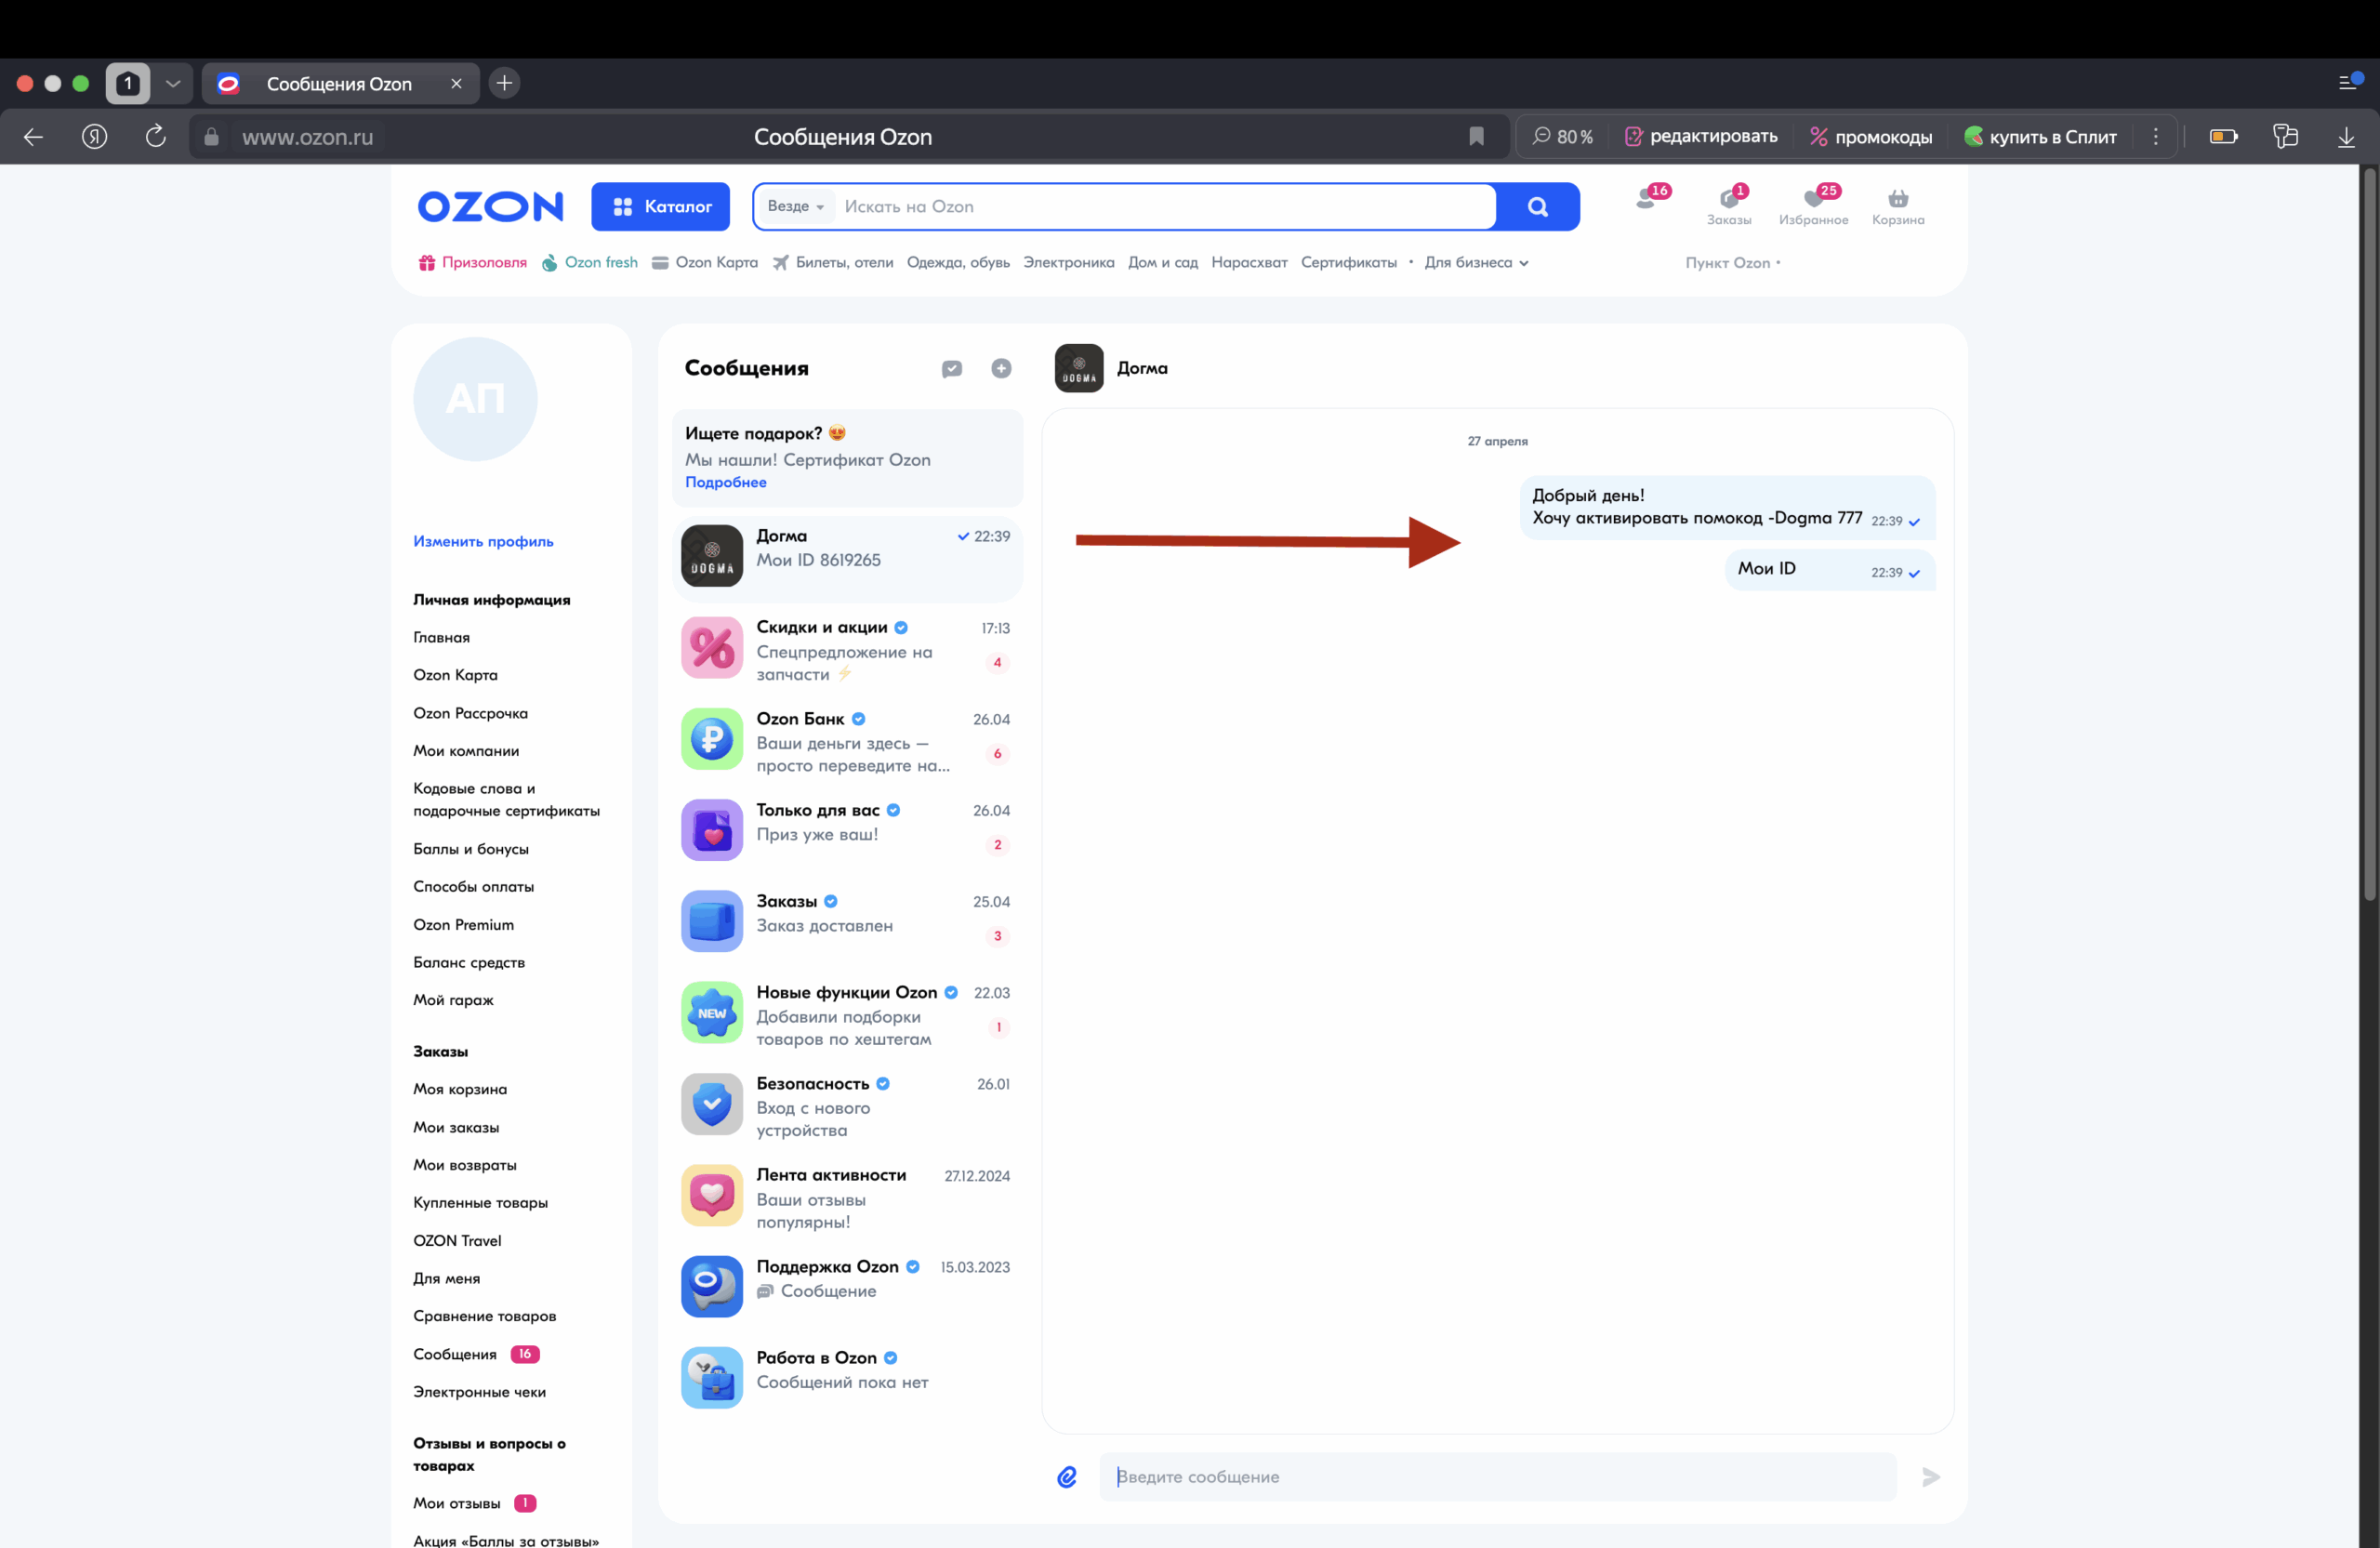Expand Для бизнеса dropdown

pos(1476,263)
